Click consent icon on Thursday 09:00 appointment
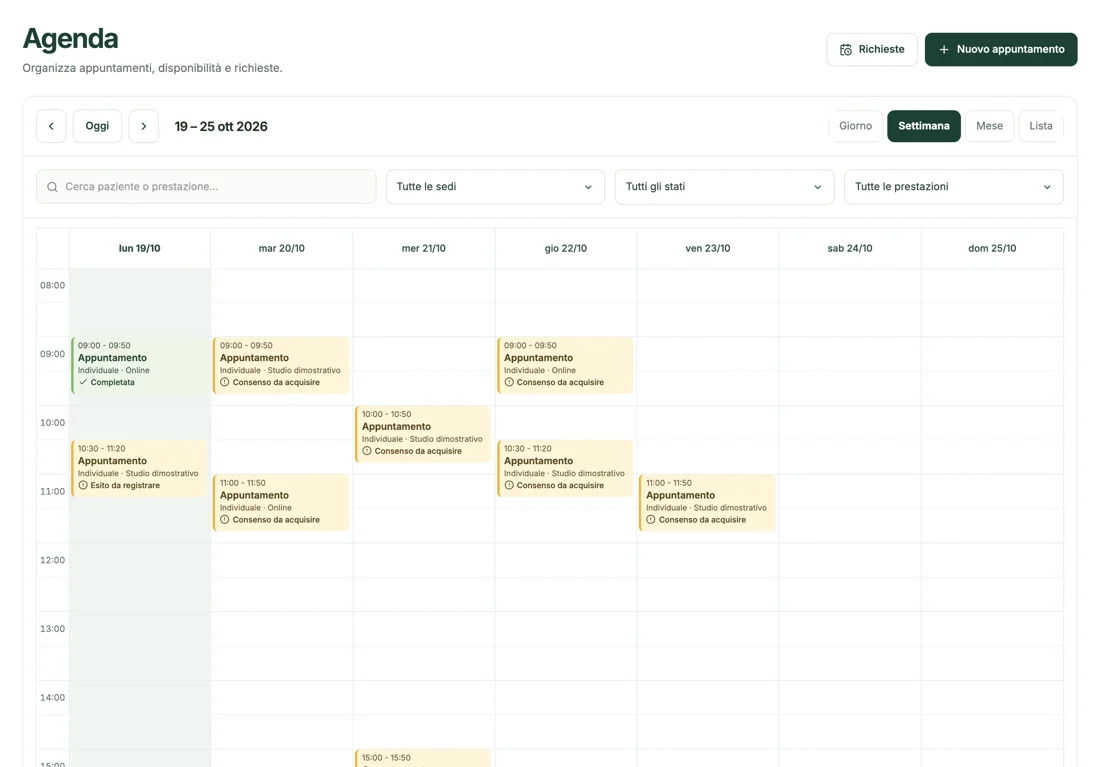This screenshot has width=1100, height=767. (x=509, y=382)
